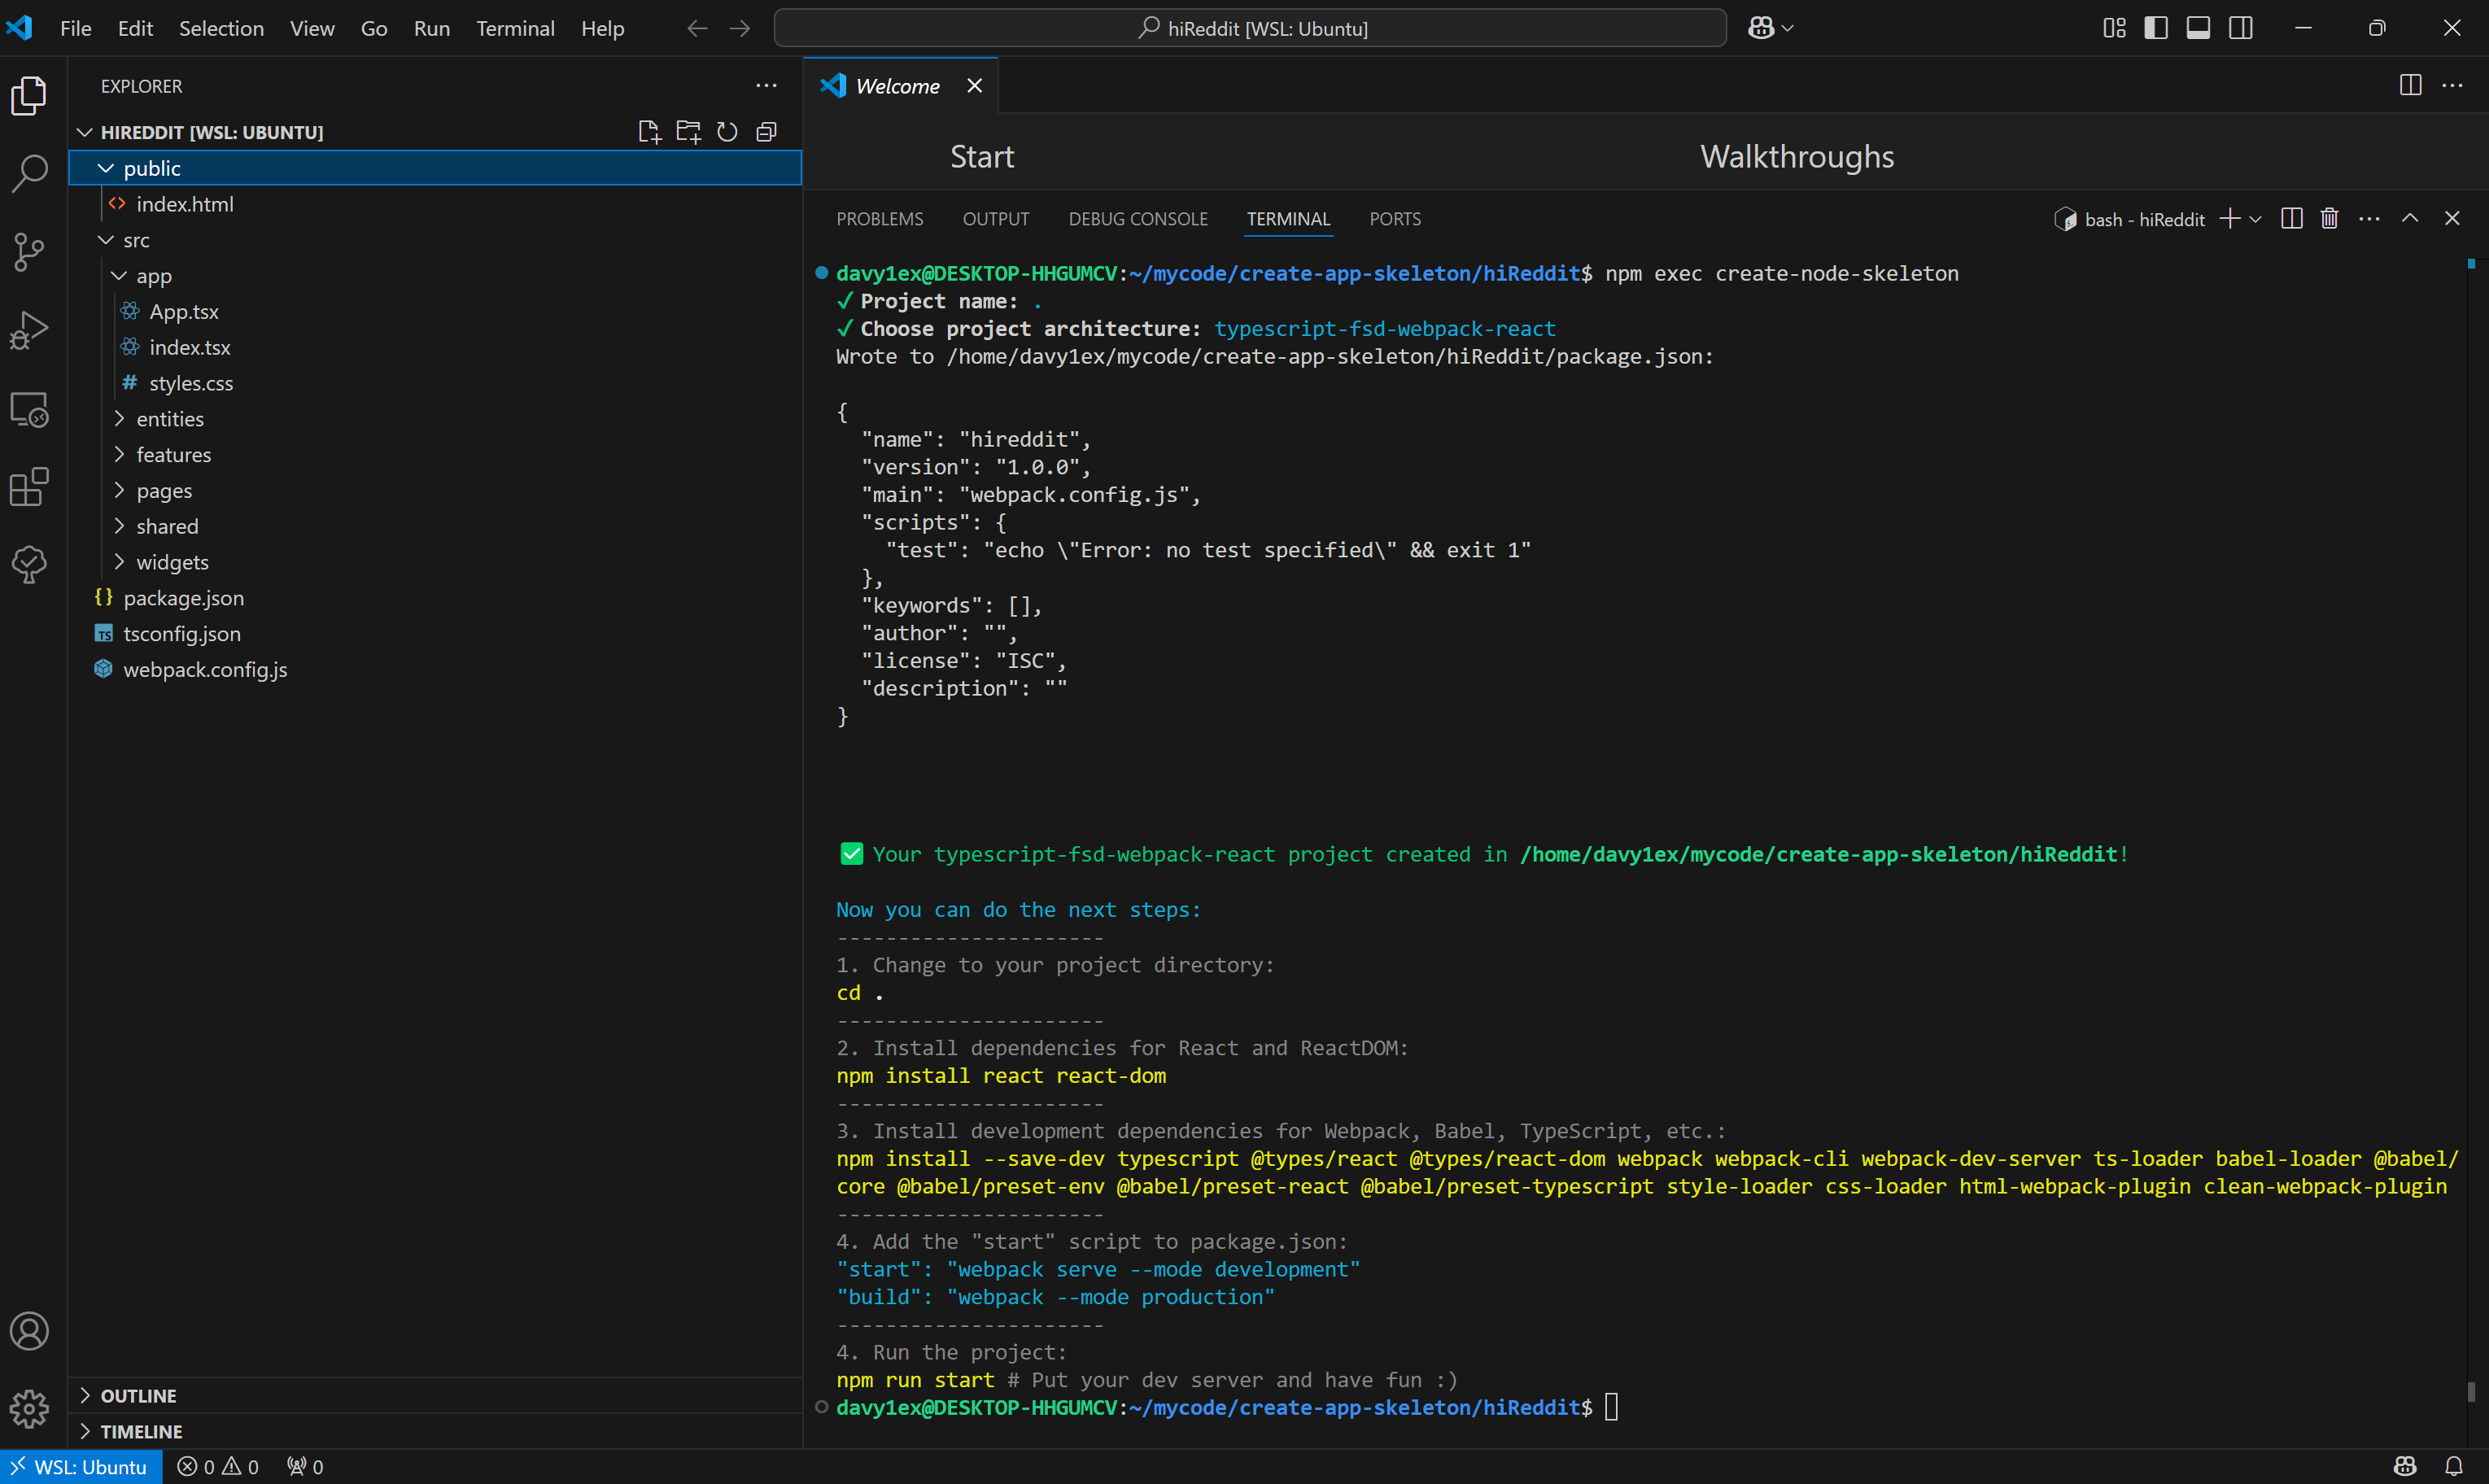Image resolution: width=2489 pixels, height=1484 pixels.
Task: Toggle the secondary side bar visibility
Action: 2241,28
